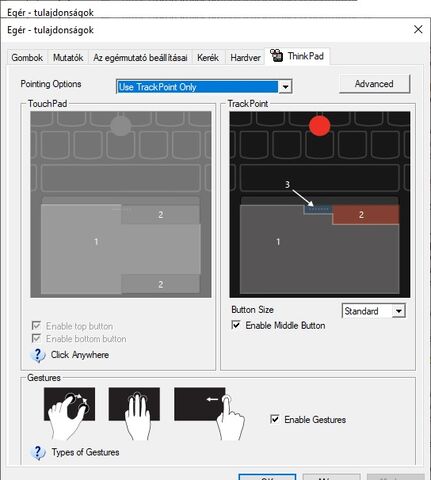Click TouchPad zone 1 area

pos(96,241)
